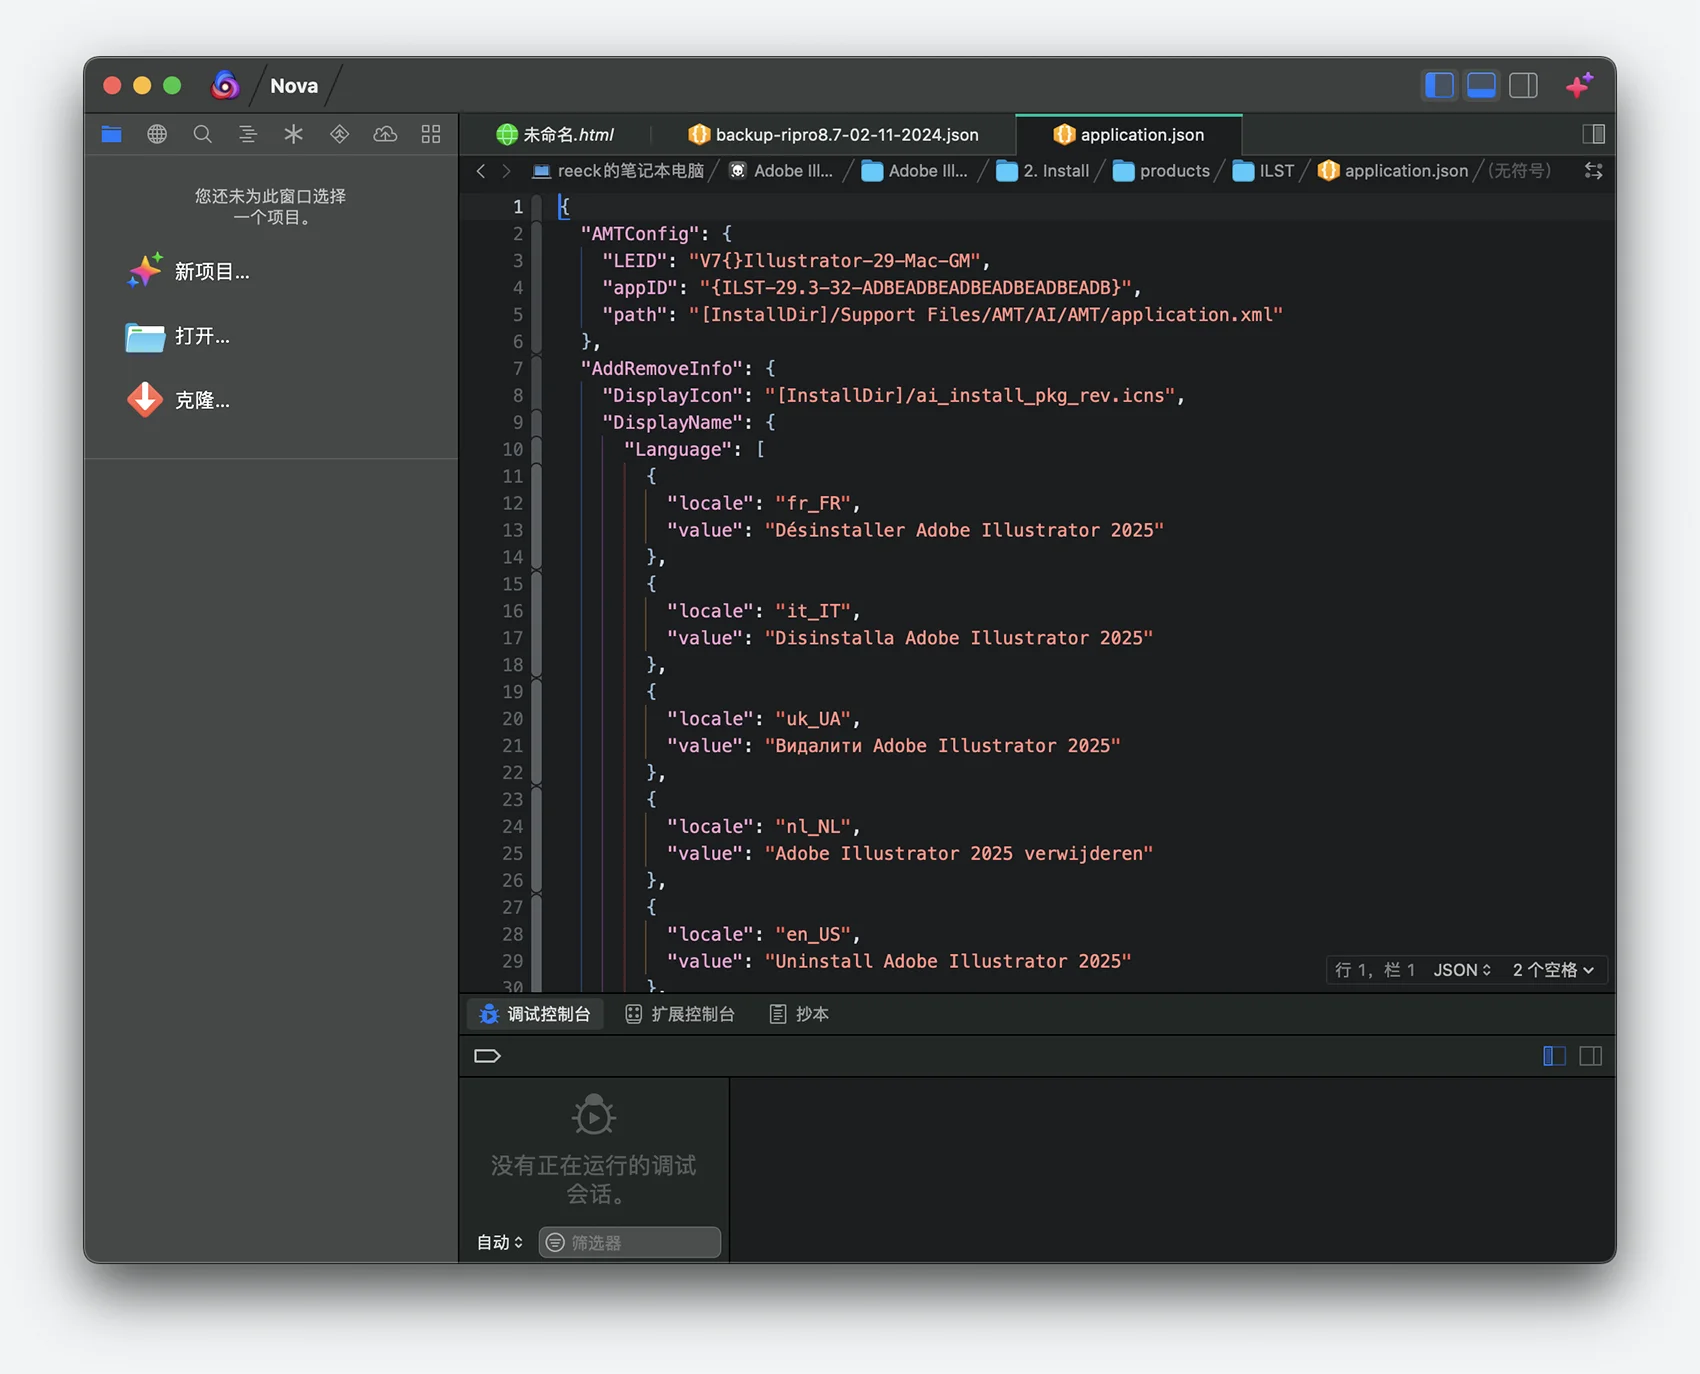Switch to the 未命名.html tab
Viewport: 1700px width, 1374px height.
(556, 134)
